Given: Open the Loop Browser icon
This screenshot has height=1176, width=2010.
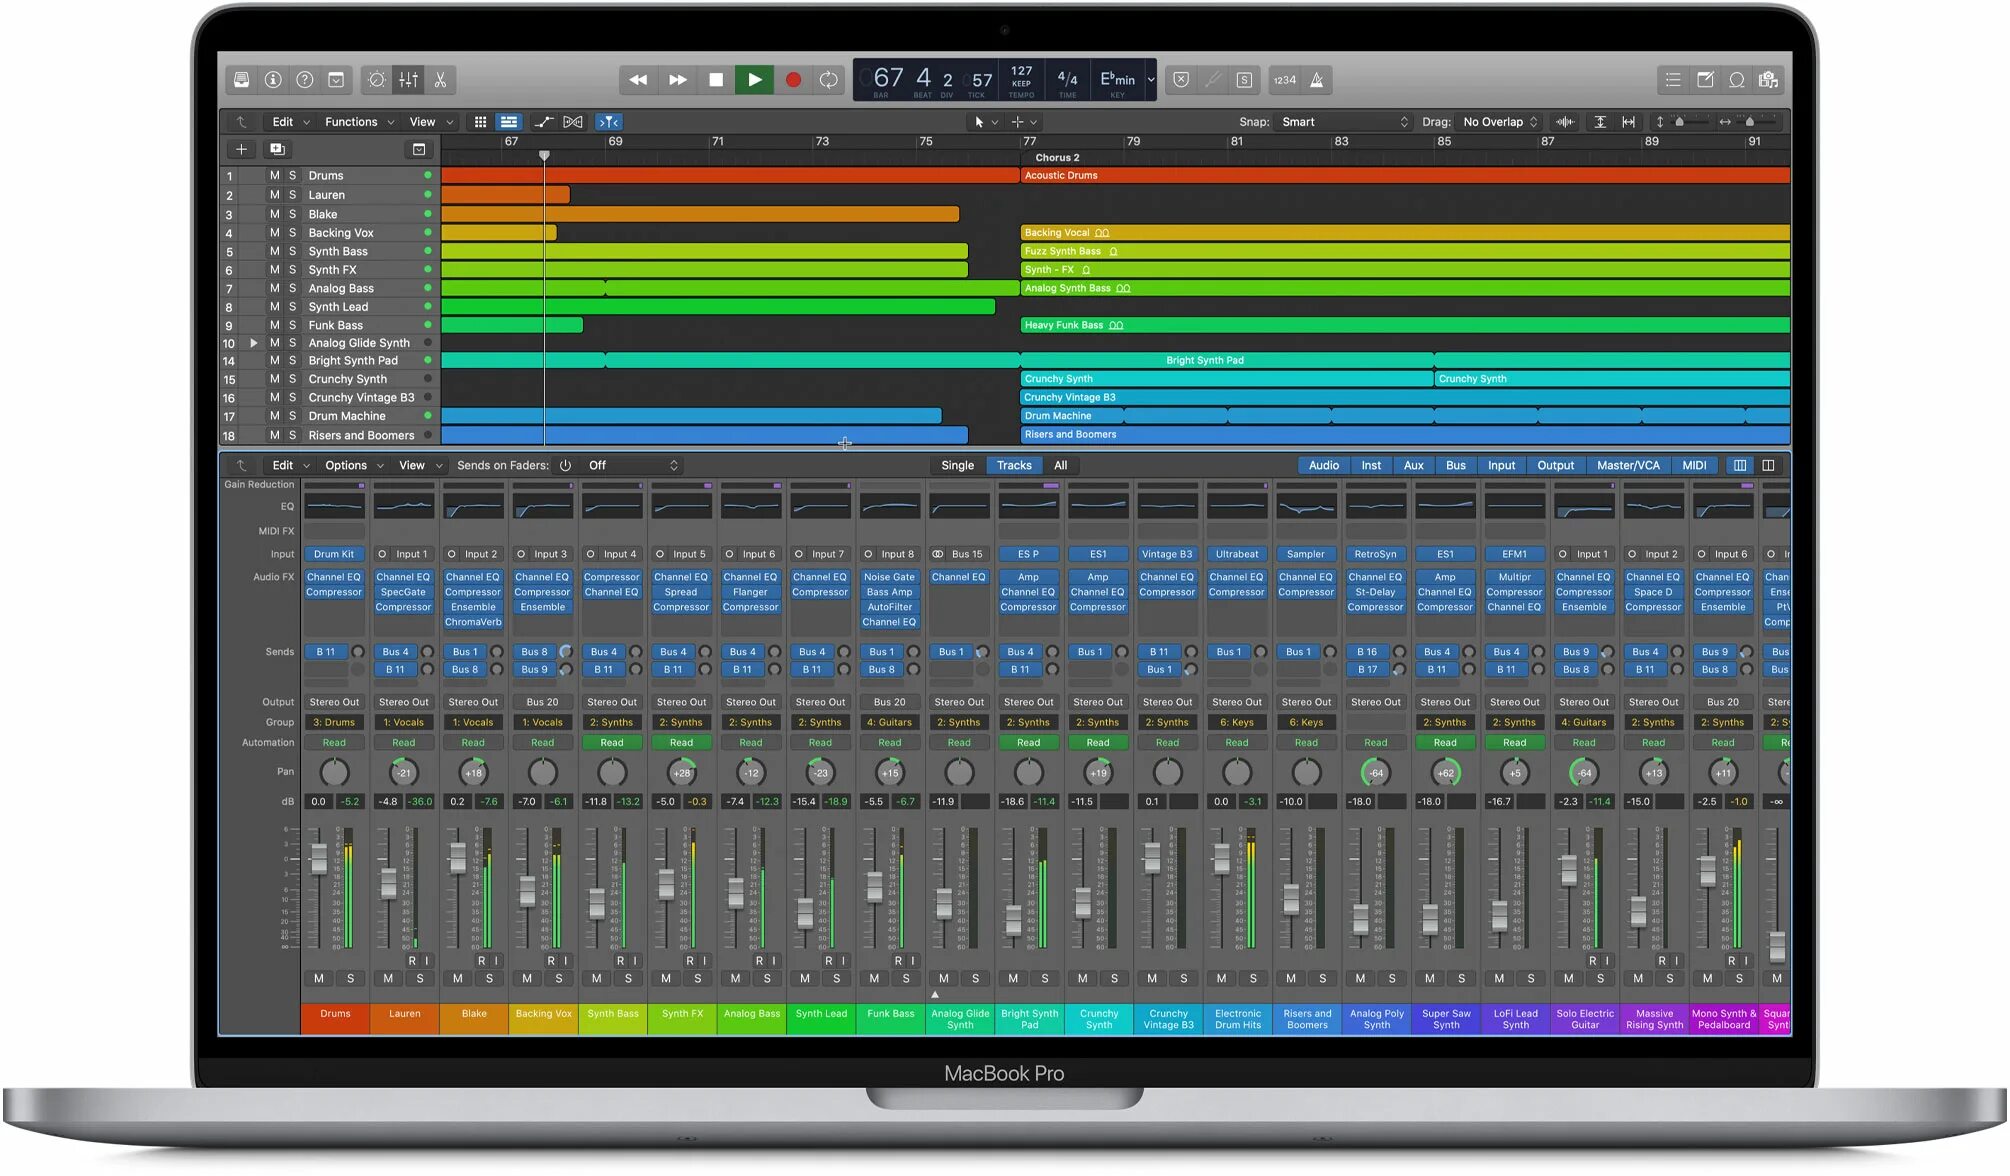Looking at the screenshot, I should (1737, 80).
